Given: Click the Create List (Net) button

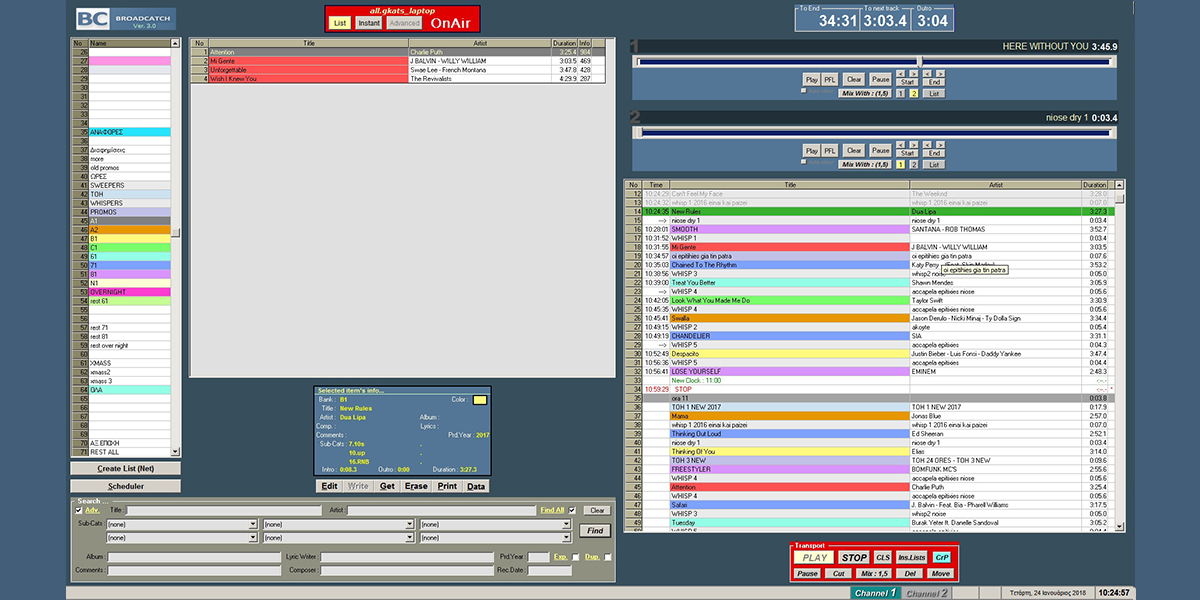Looking at the screenshot, I should point(124,468).
